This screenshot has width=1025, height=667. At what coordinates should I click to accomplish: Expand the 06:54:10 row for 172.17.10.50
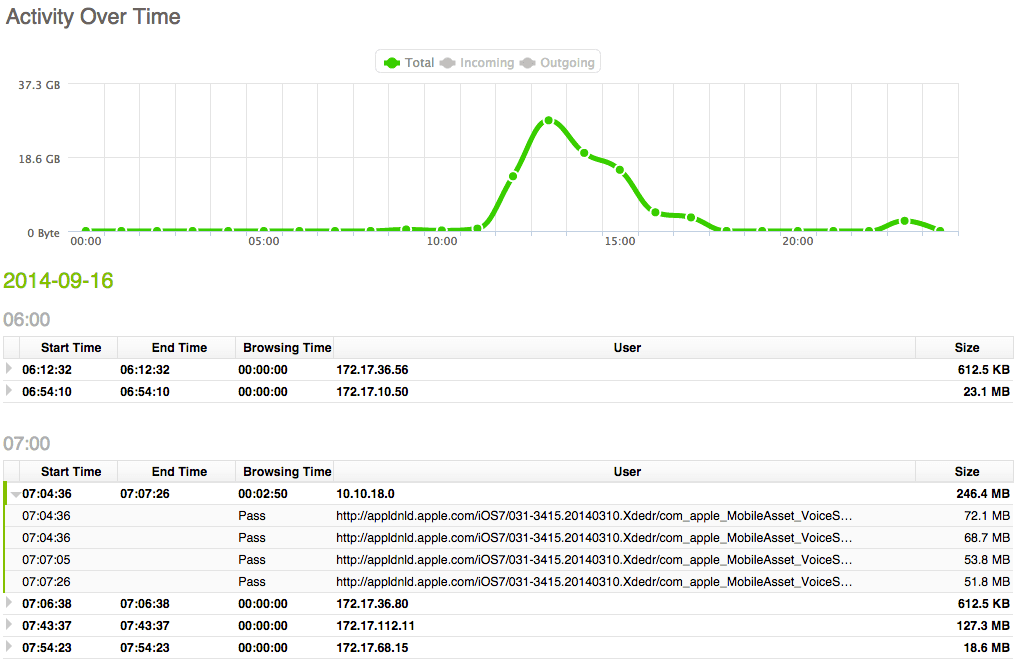click(8, 391)
